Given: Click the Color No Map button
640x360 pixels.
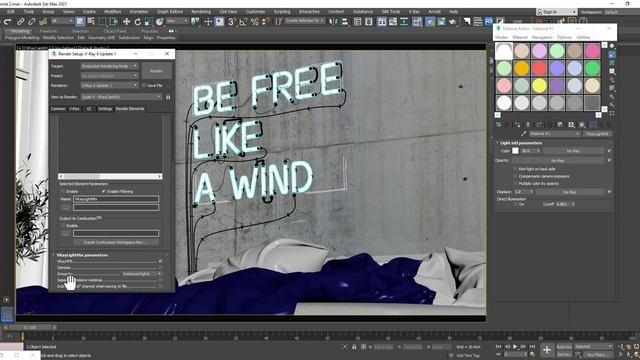Looking at the screenshot, I should pos(573,151).
